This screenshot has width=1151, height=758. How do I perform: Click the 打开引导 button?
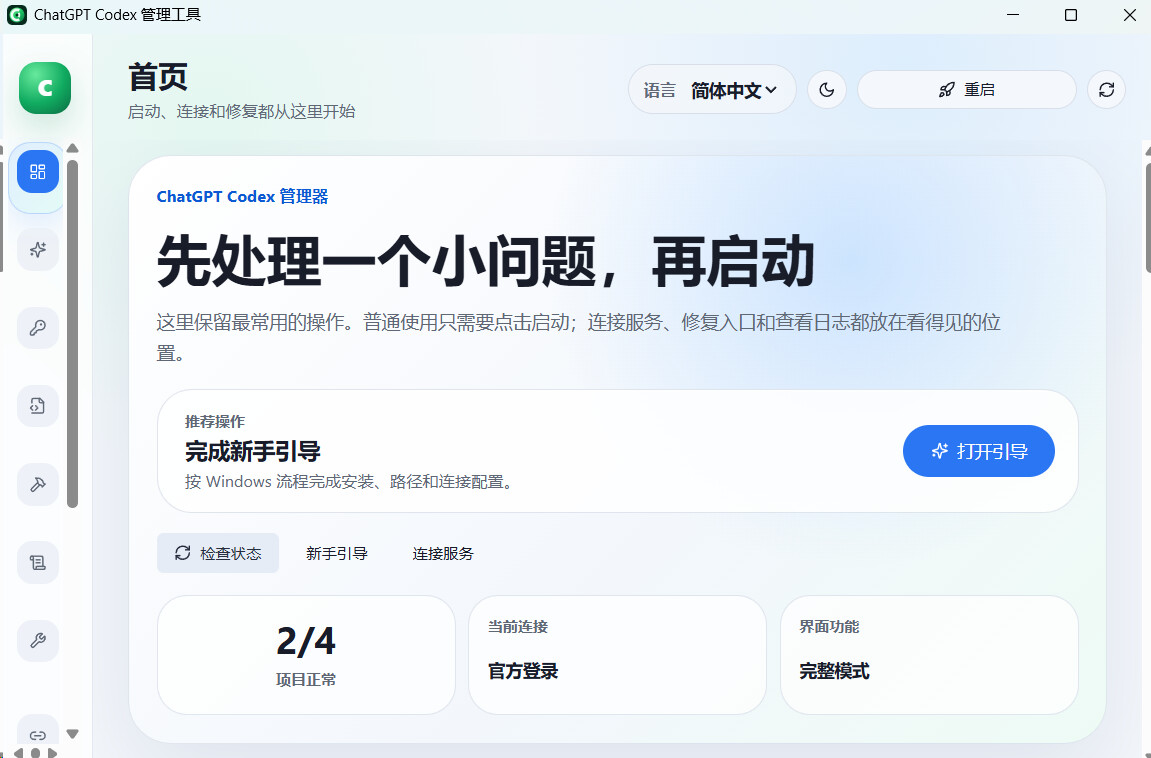[978, 451]
